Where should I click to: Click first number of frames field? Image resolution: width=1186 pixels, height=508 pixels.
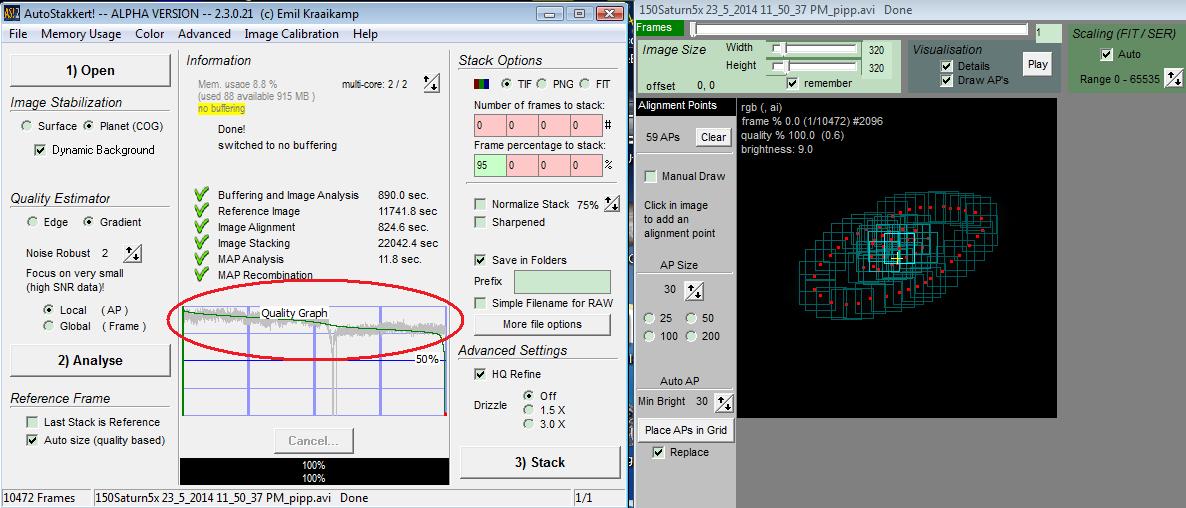coord(490,125)
